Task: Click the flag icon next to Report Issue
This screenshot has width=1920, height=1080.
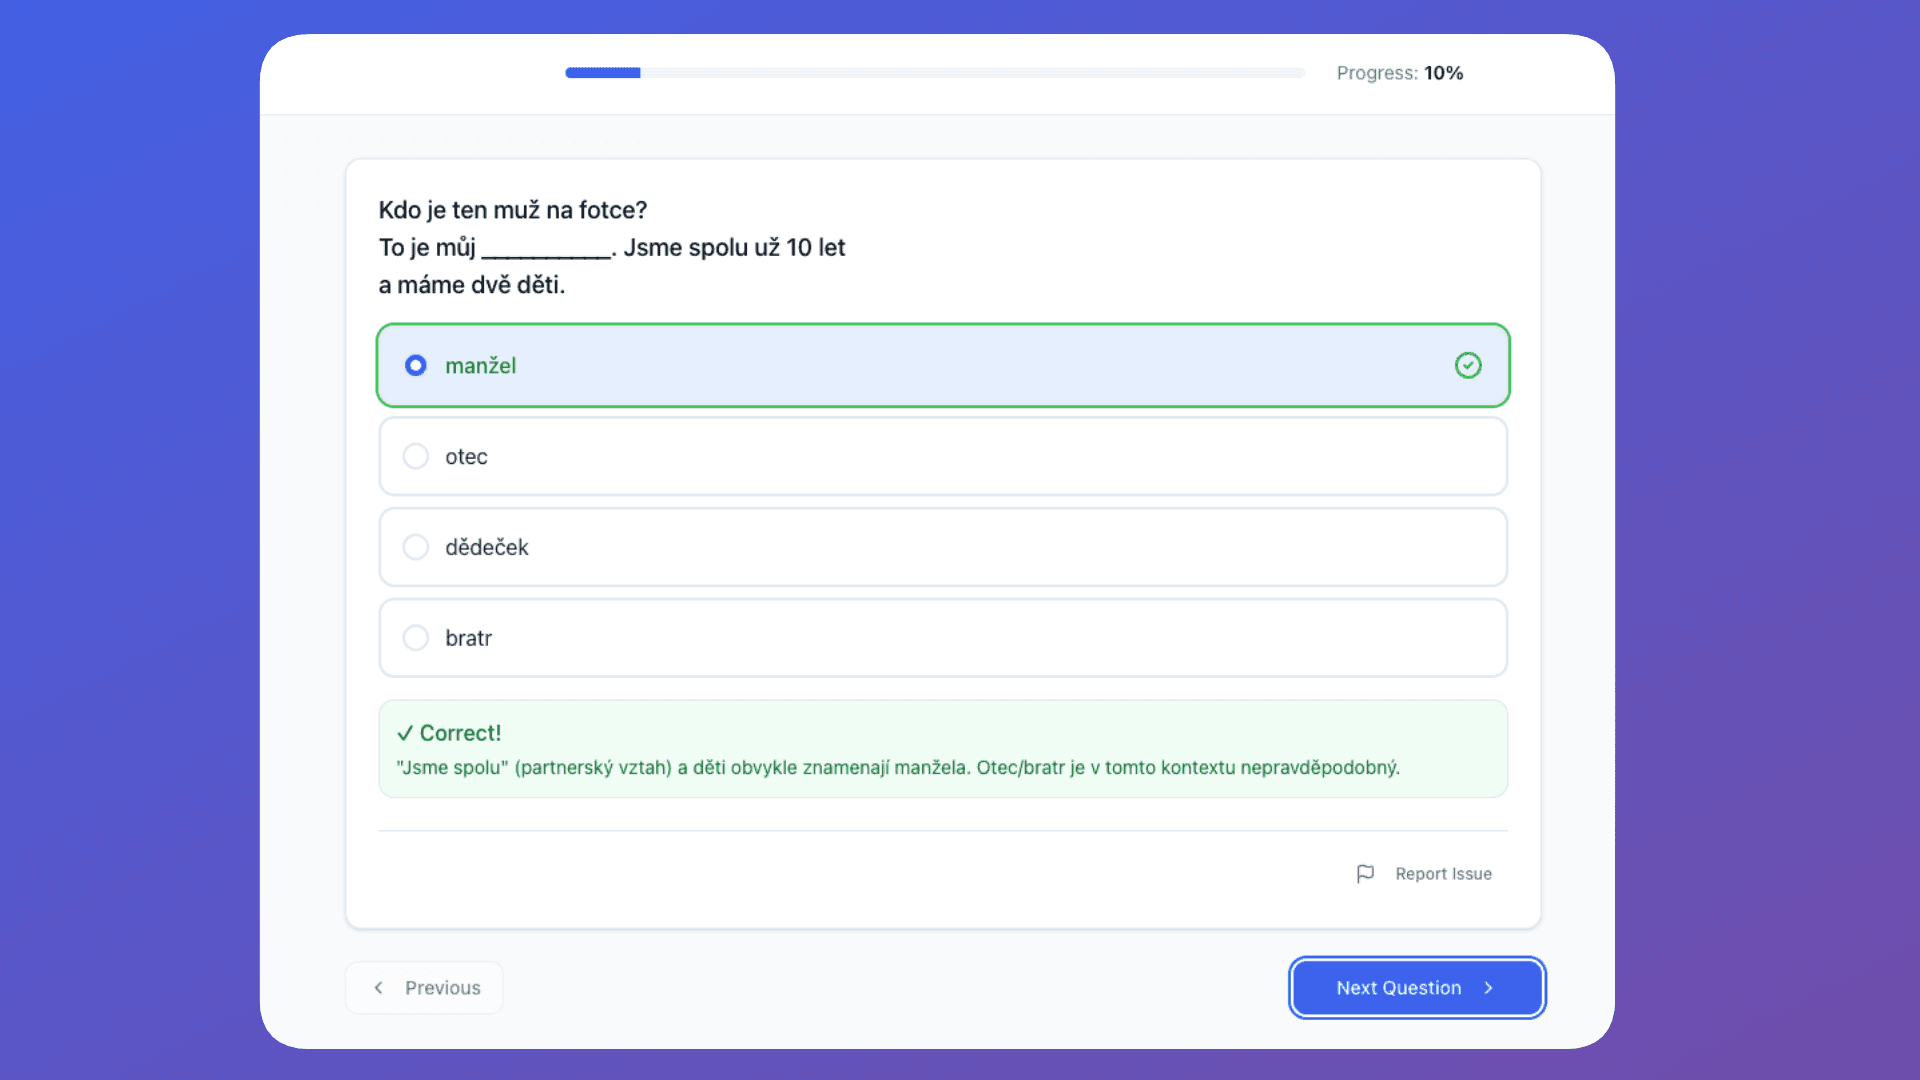Action: pyautogui.click(x=1365, y=873)
